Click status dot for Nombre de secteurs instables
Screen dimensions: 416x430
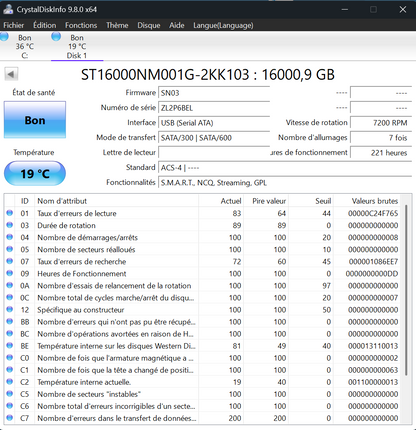click(x=9, y=393)
